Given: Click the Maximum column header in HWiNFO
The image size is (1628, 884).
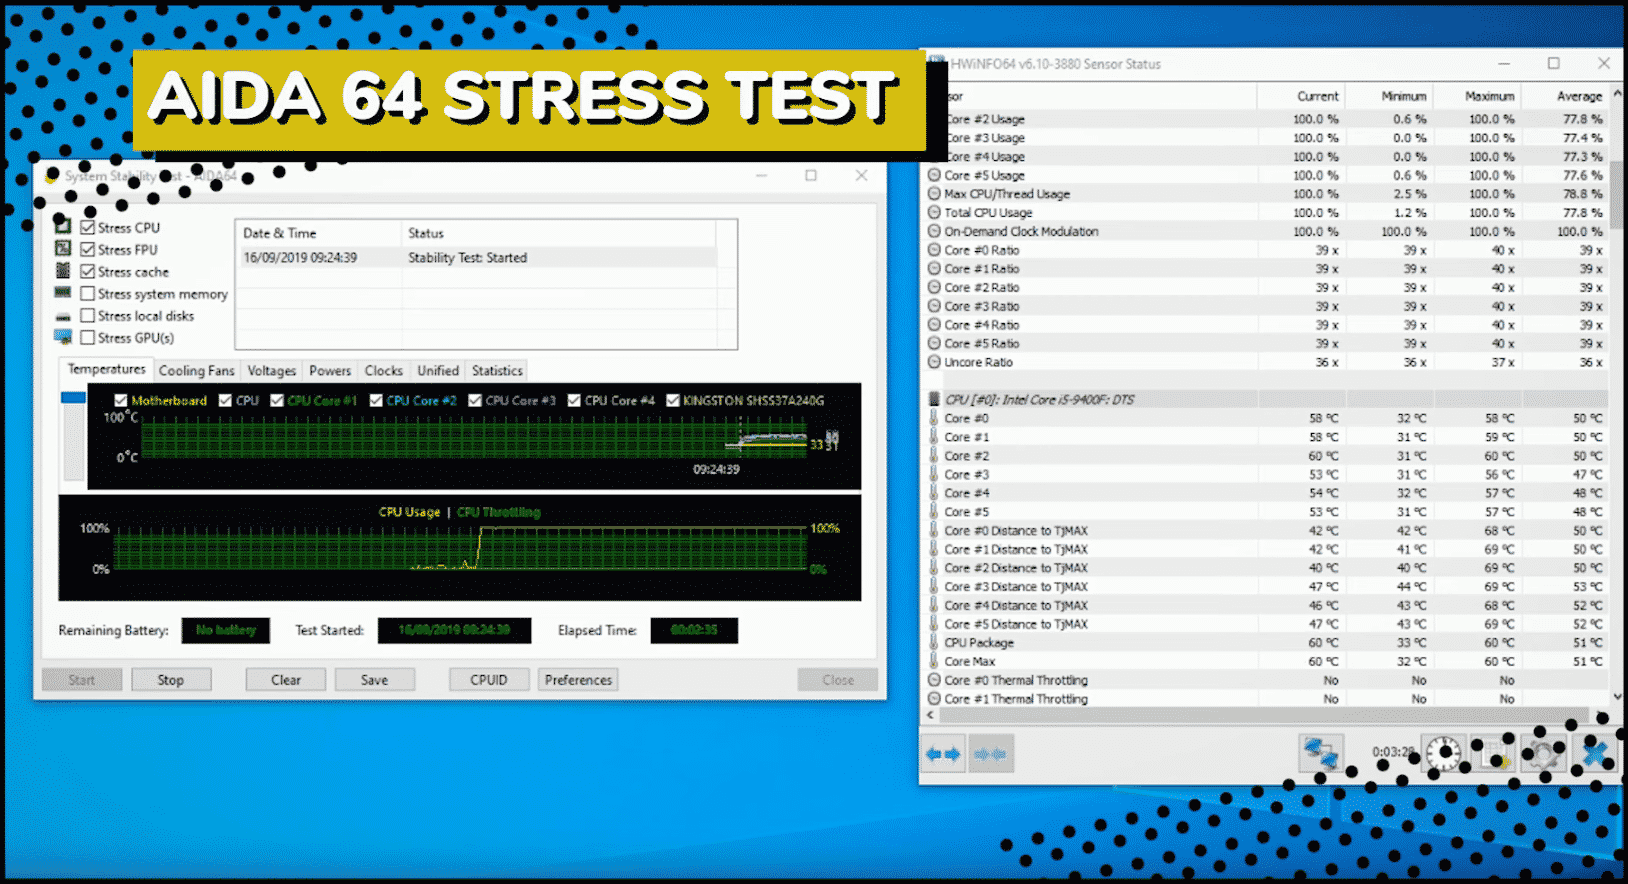Looking at the screenshot, I should (x=1476, y=96).
